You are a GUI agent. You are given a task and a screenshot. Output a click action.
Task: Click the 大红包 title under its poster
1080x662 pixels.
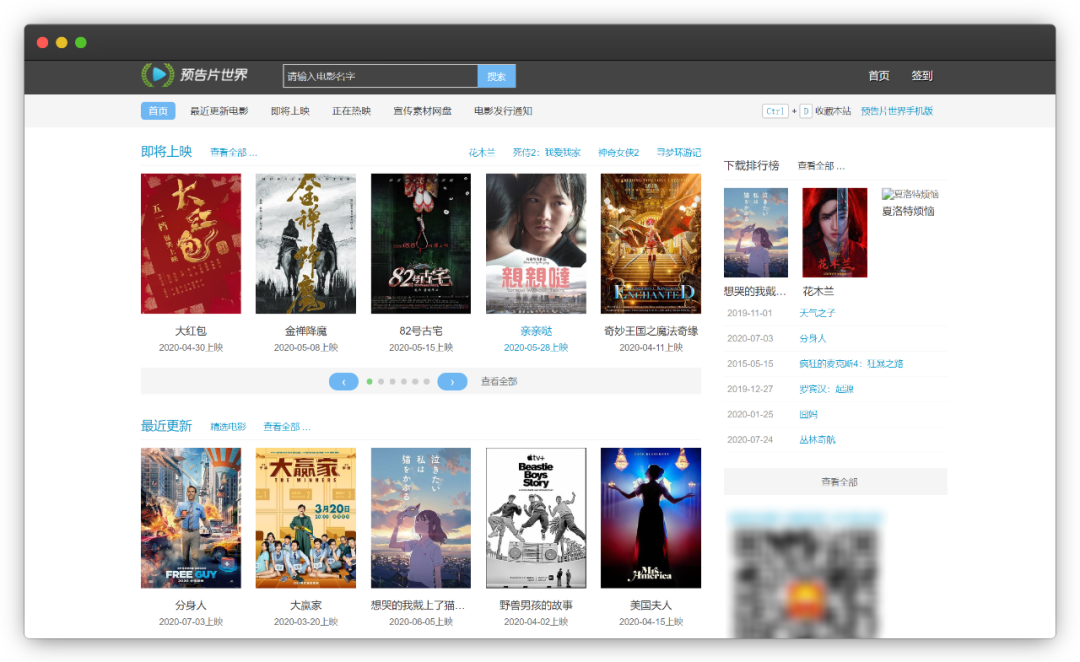point(191,331)
